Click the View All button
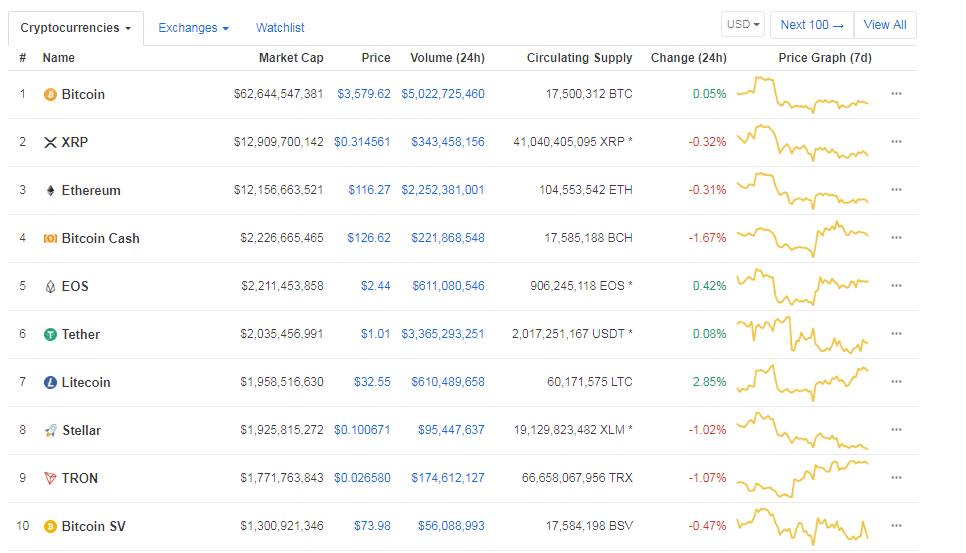This screenshot has height=553, width=966. click(885, 25)
